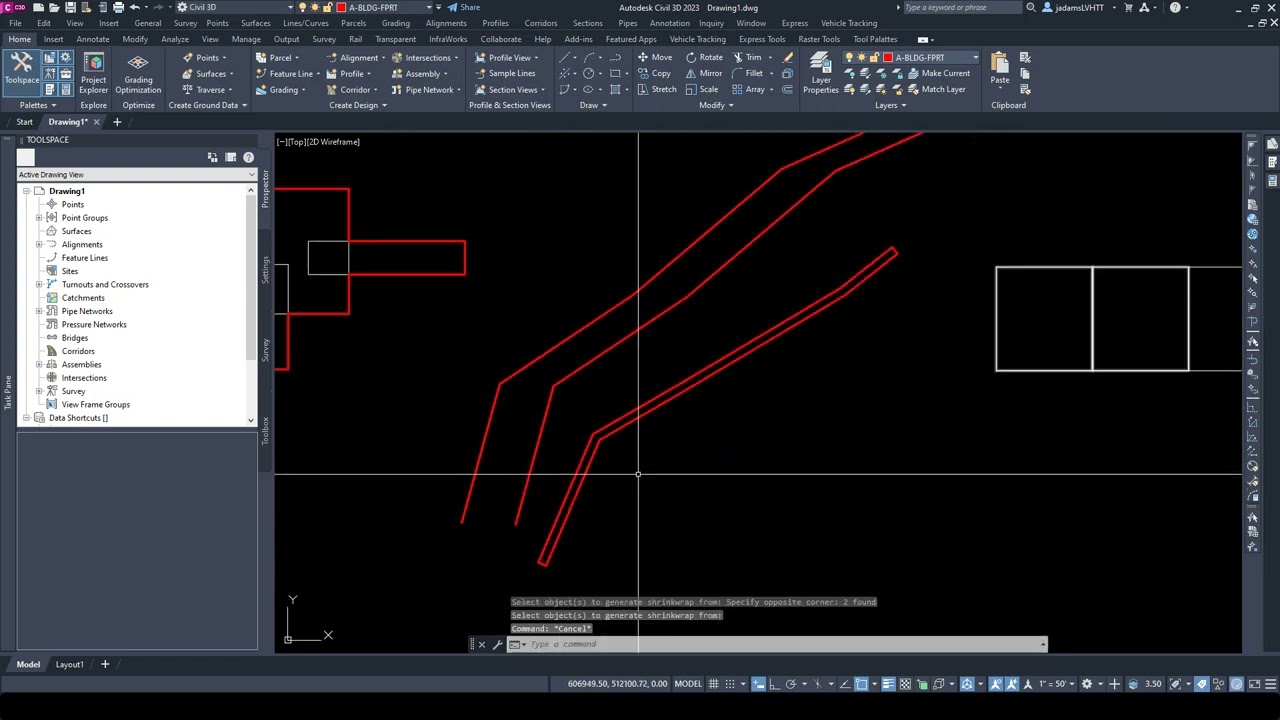This screenshot has width=1280, height=720.
Task: Open the Settings side tab
Action: [266, 270]
